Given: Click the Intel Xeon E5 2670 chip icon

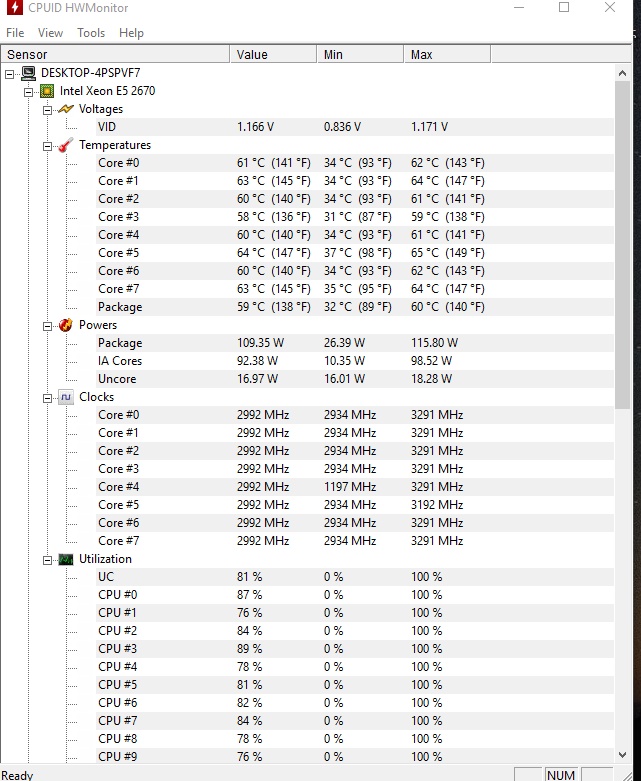Looking at the screenshot, I should pos(47,91).
